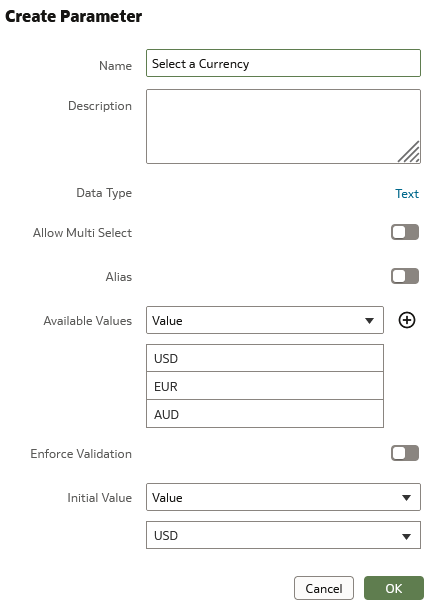434x613 pixels.
Task: Open the USD initial value dropdown
Action: (x=283, y=535)
